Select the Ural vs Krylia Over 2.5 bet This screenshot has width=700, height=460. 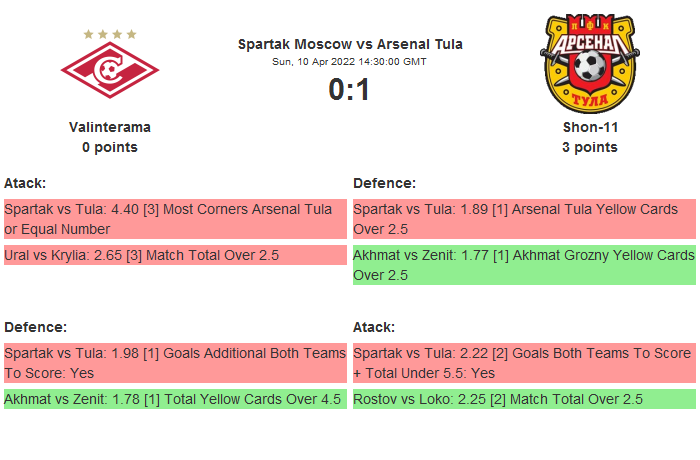174,255
